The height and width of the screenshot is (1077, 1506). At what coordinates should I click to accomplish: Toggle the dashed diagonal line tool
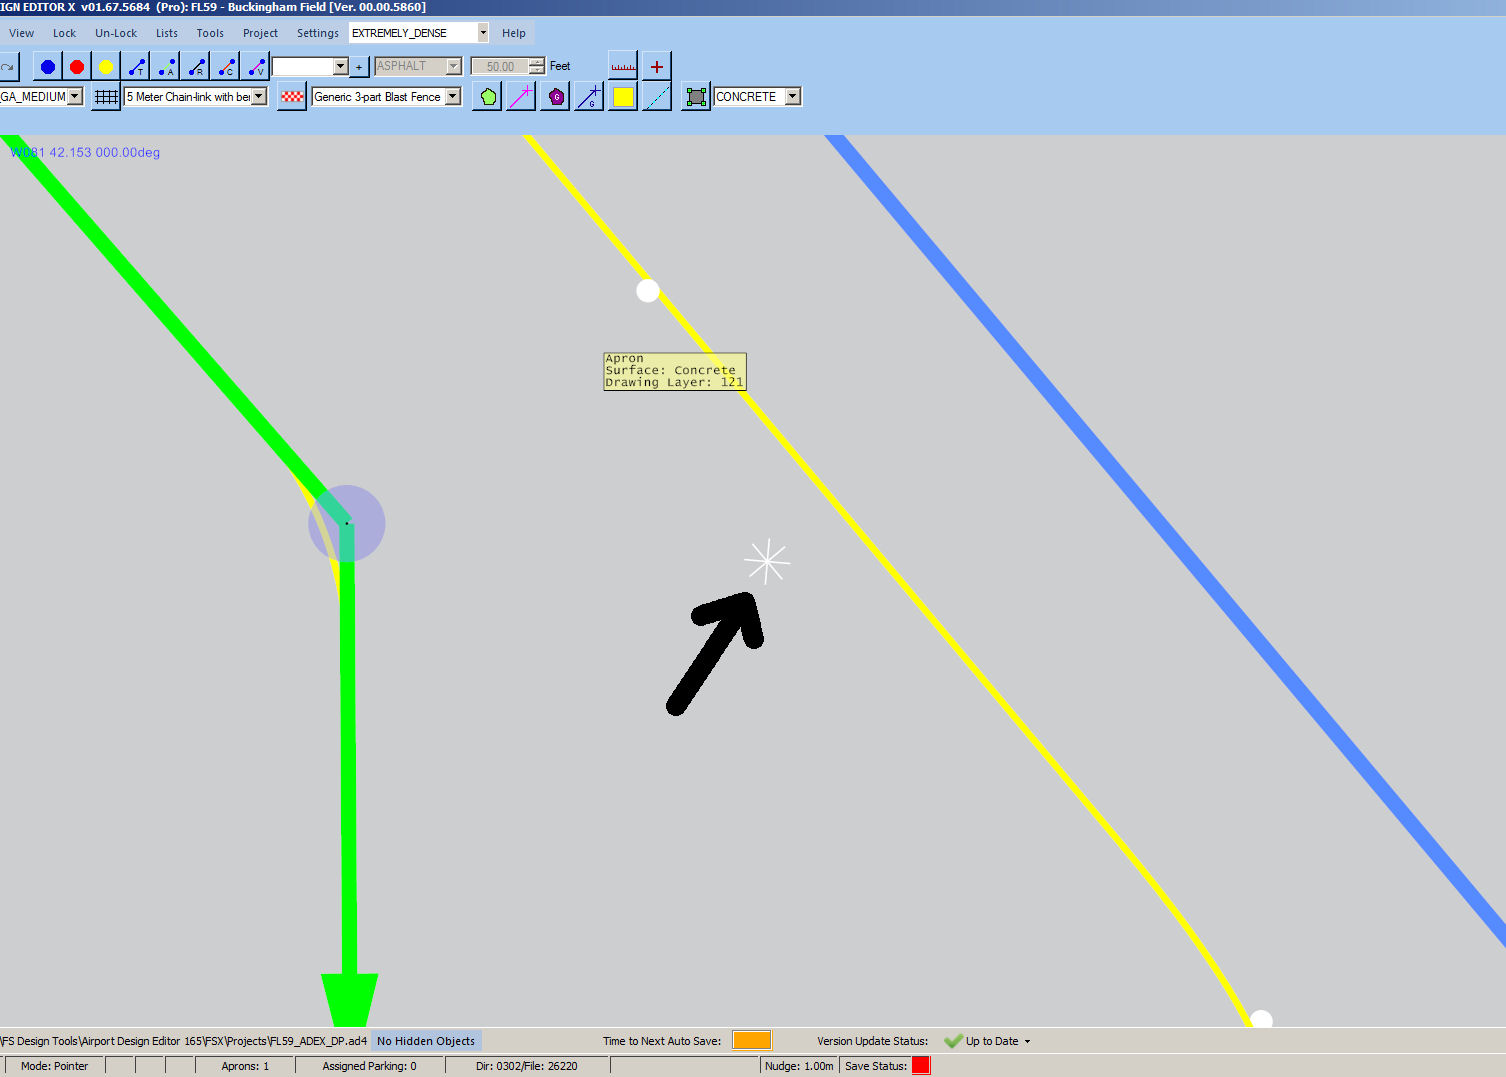(x=656, y=96)
